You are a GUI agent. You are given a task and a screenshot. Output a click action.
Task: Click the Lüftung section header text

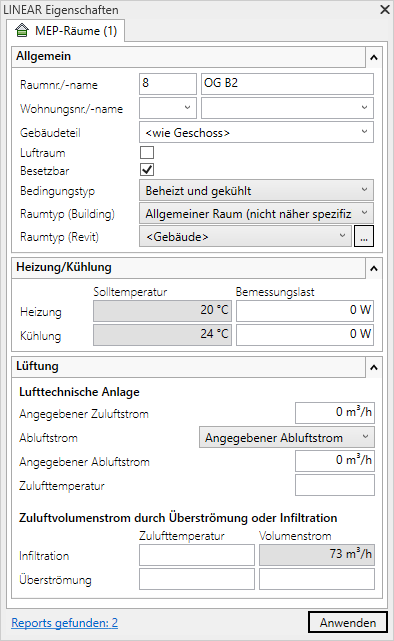tap(37, 366)
